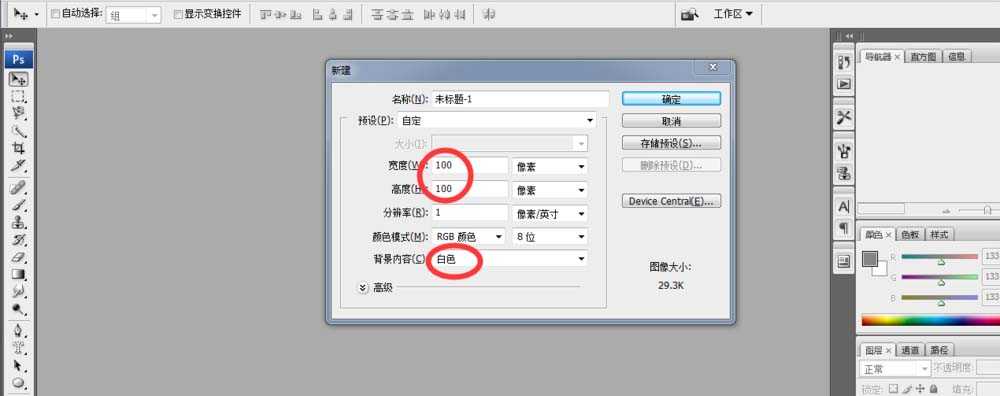Click the Go to Bridge icon
The image size is (1000, 396).
(x=689, y=13)
